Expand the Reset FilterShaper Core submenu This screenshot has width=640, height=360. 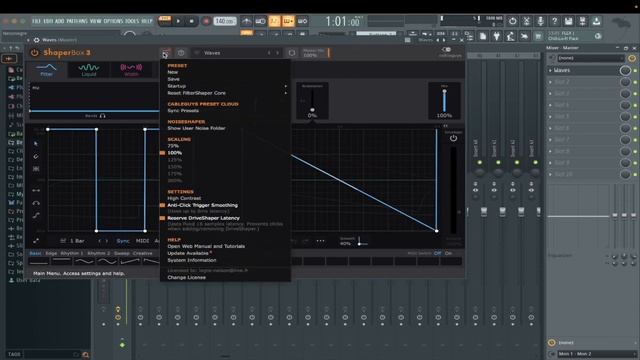pos(285,93)
